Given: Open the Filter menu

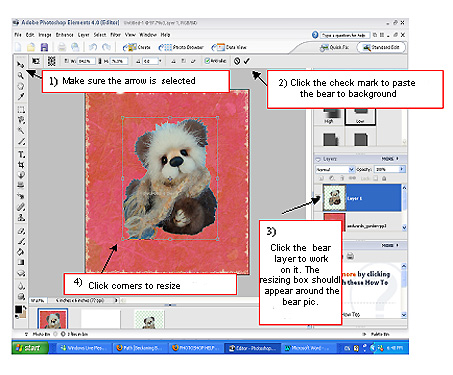Looking at the screenshot, I should [115, 35].
